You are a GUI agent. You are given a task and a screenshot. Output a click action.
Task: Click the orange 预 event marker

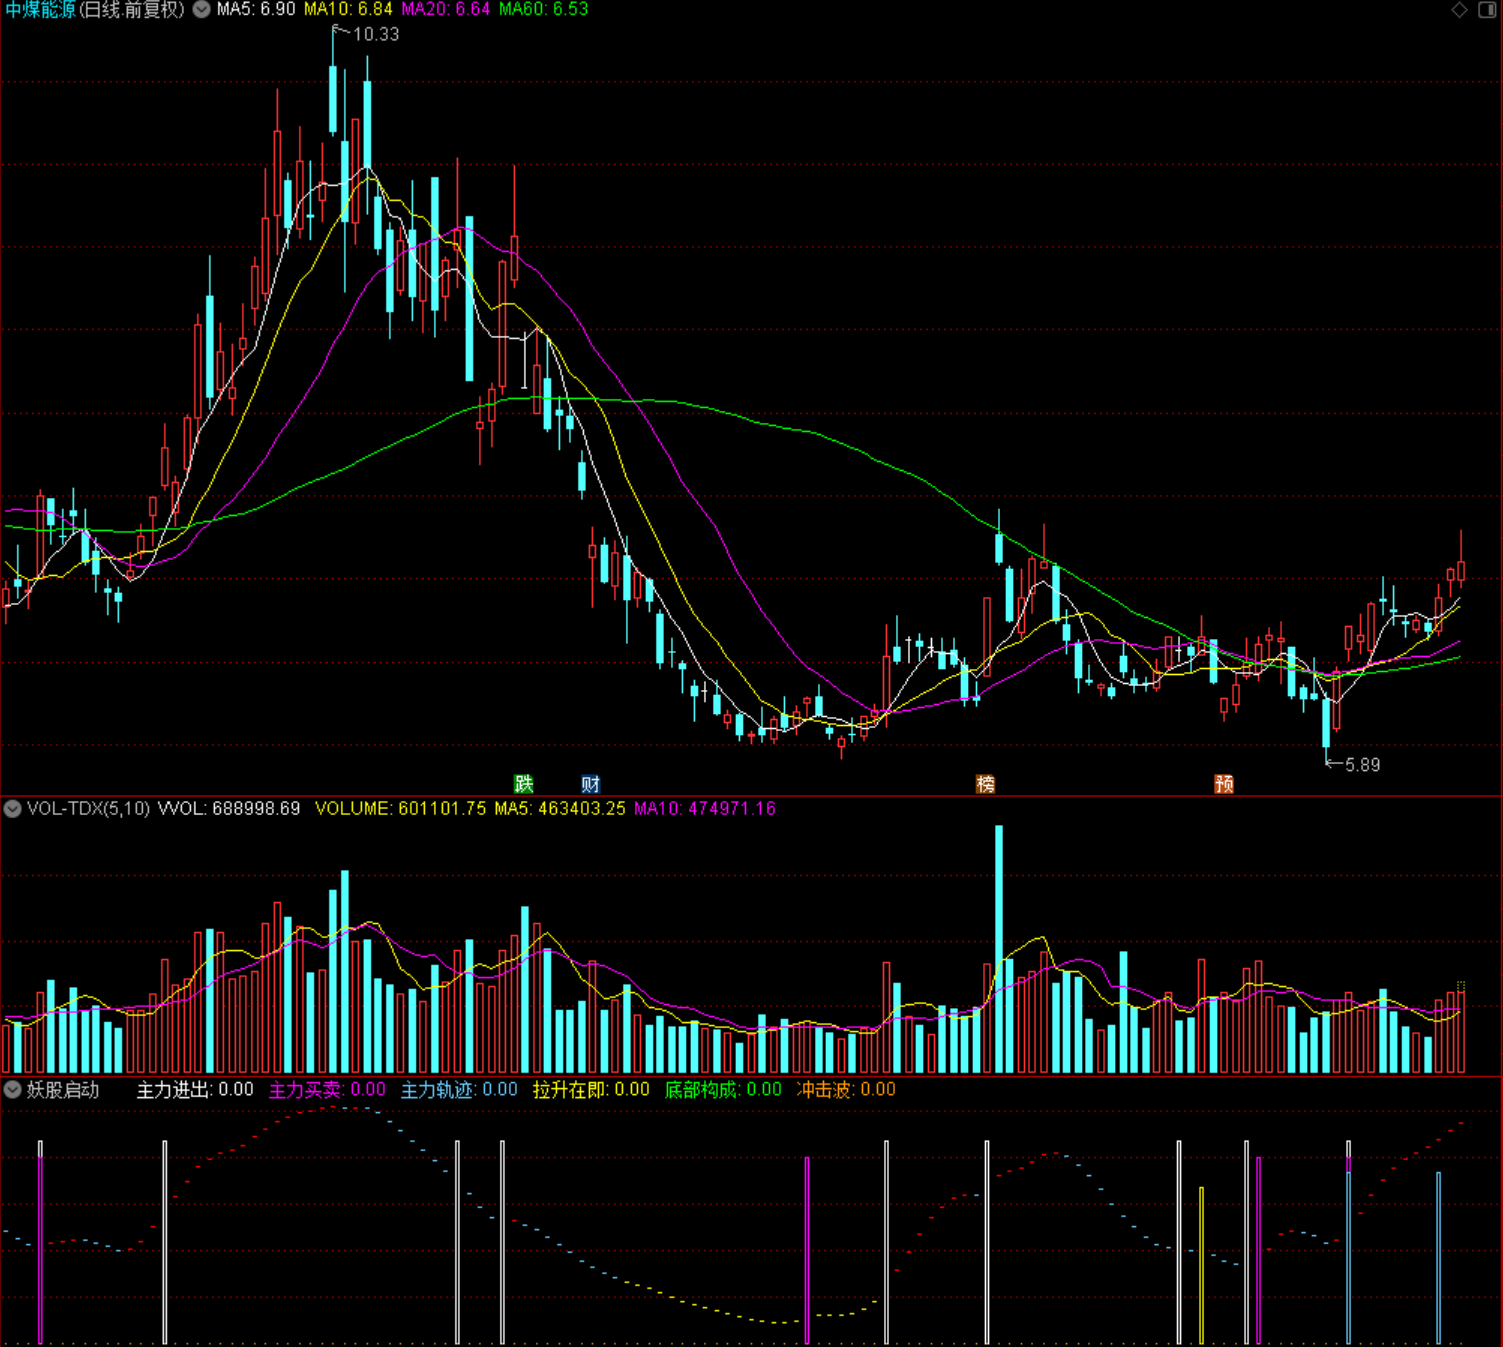pyautogui.click(x=1224, y=784)
